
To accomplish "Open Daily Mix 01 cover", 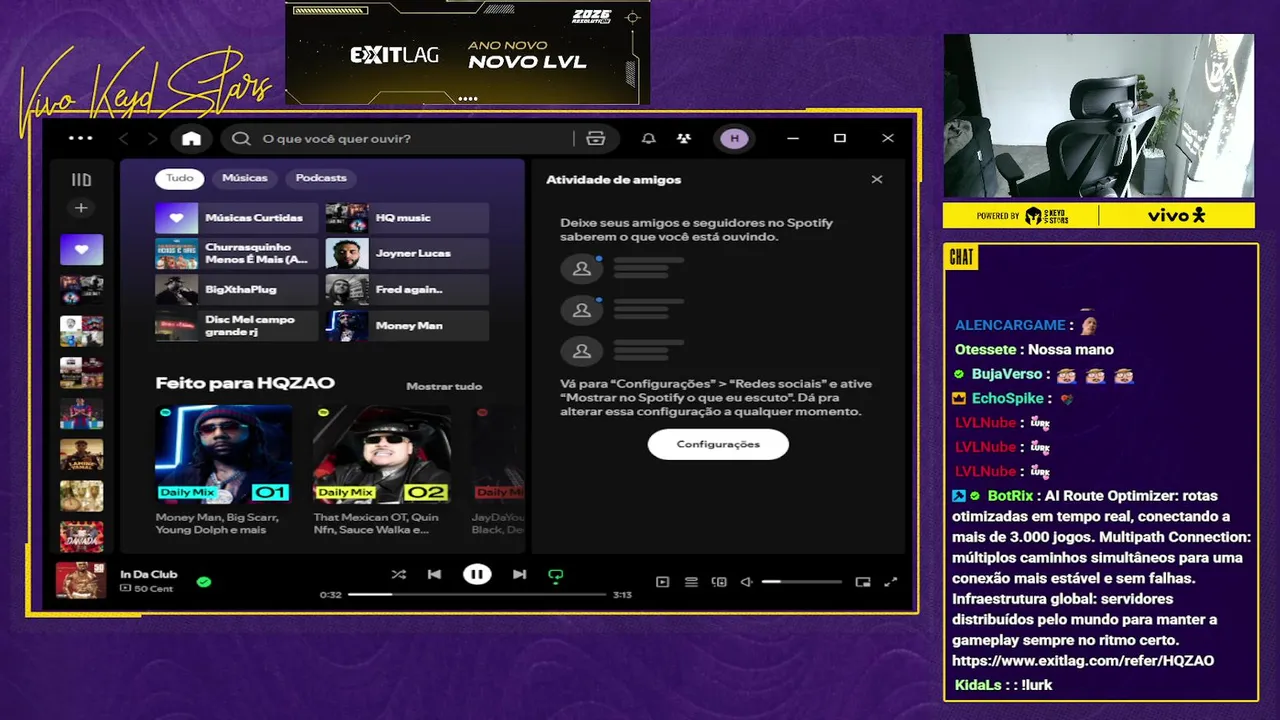I will [x=224, y=453].
